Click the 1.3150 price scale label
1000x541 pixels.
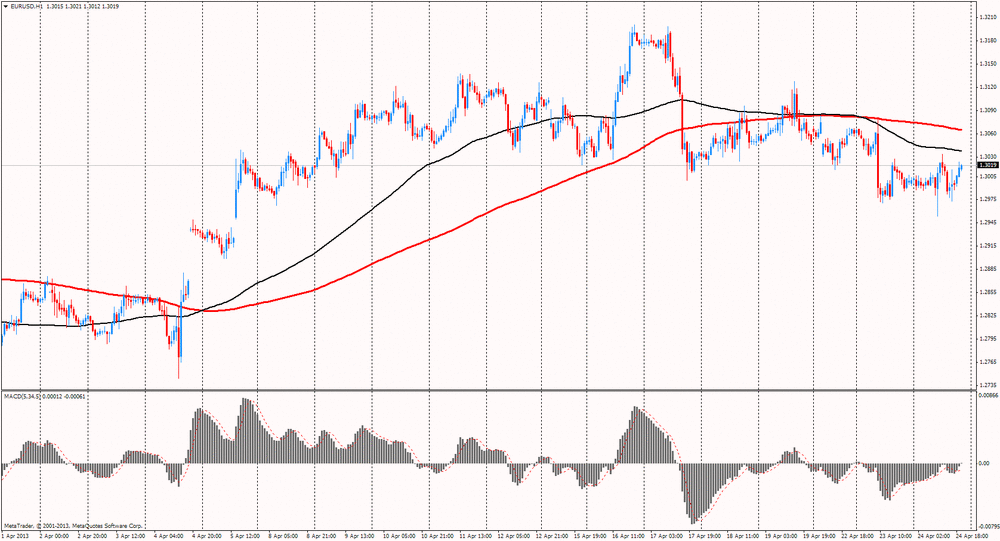pyautogui.click(x=987, y=64)
